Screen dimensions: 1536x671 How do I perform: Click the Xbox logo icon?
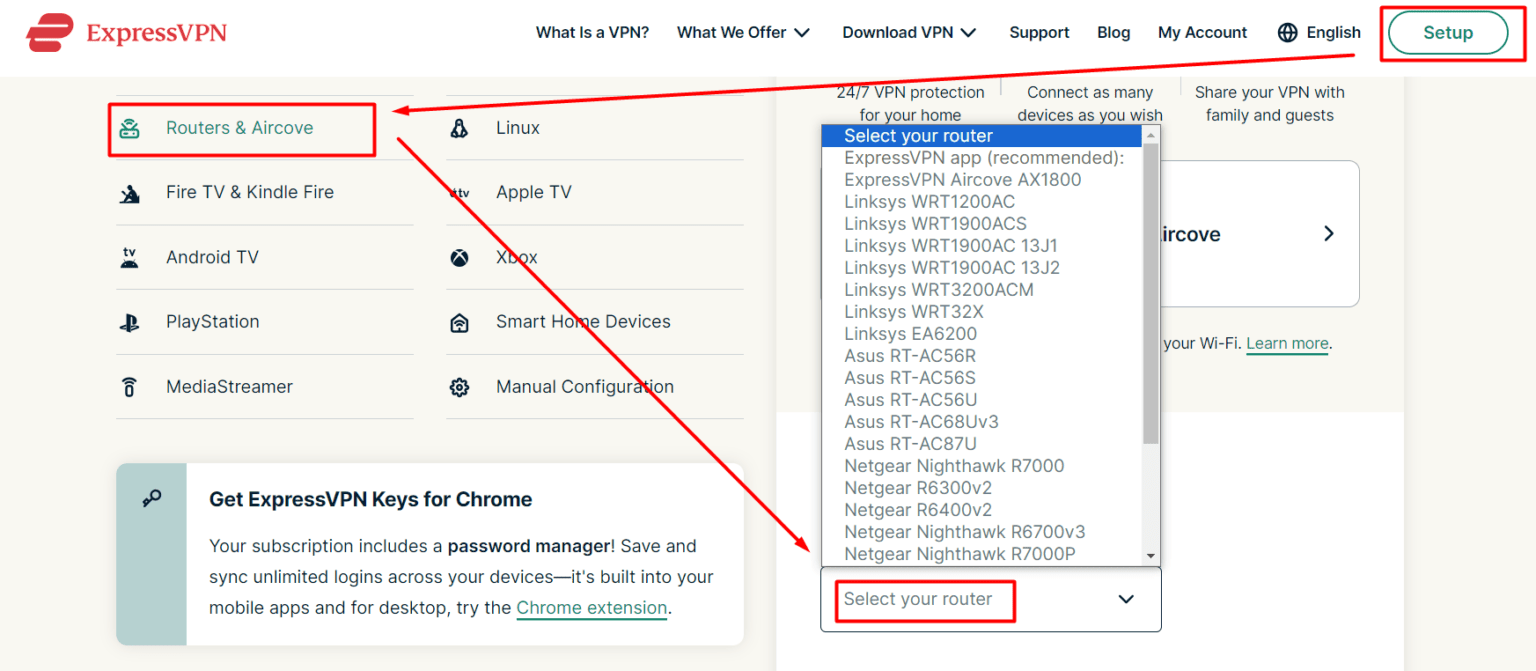coord(459,257)
